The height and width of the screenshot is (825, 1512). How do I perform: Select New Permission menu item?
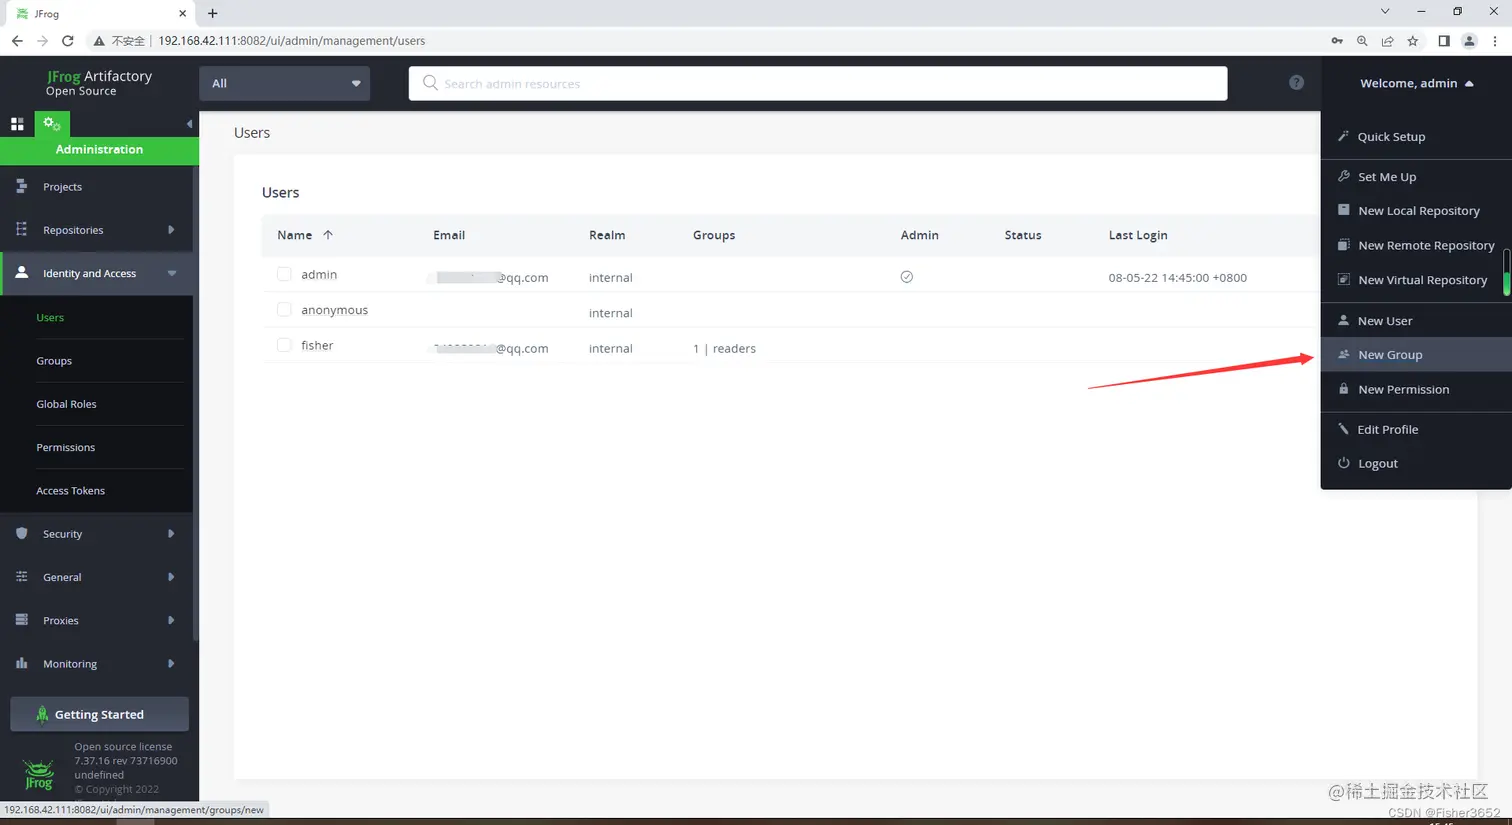(x=1416, y=389)
